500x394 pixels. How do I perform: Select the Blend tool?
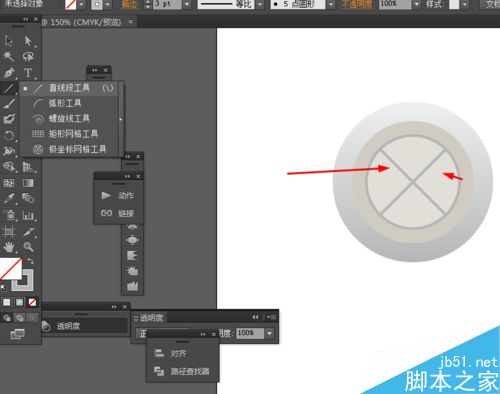pyautogui.click(x=28, y=199)
